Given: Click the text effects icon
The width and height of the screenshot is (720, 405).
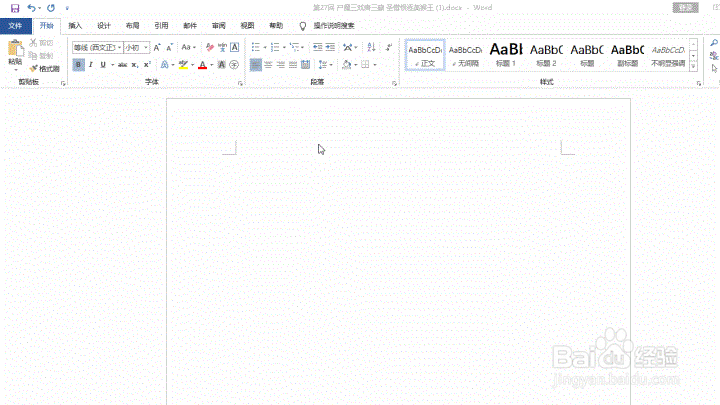Looking at the screenshot, I should click(164, 65).
